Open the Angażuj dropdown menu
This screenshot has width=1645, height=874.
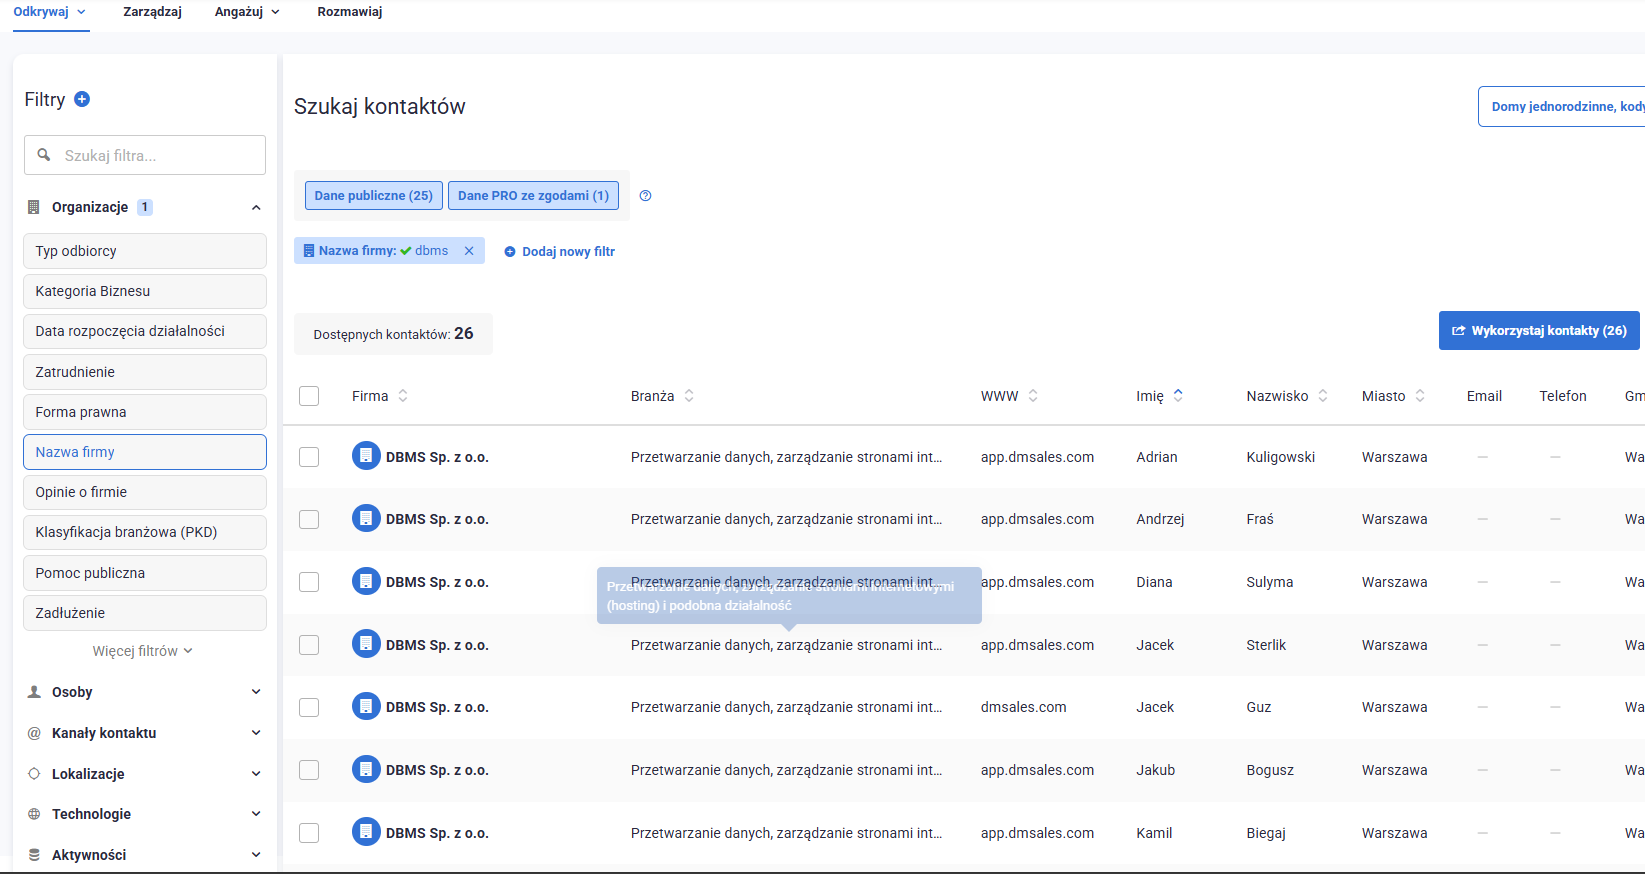coord(247,12)
